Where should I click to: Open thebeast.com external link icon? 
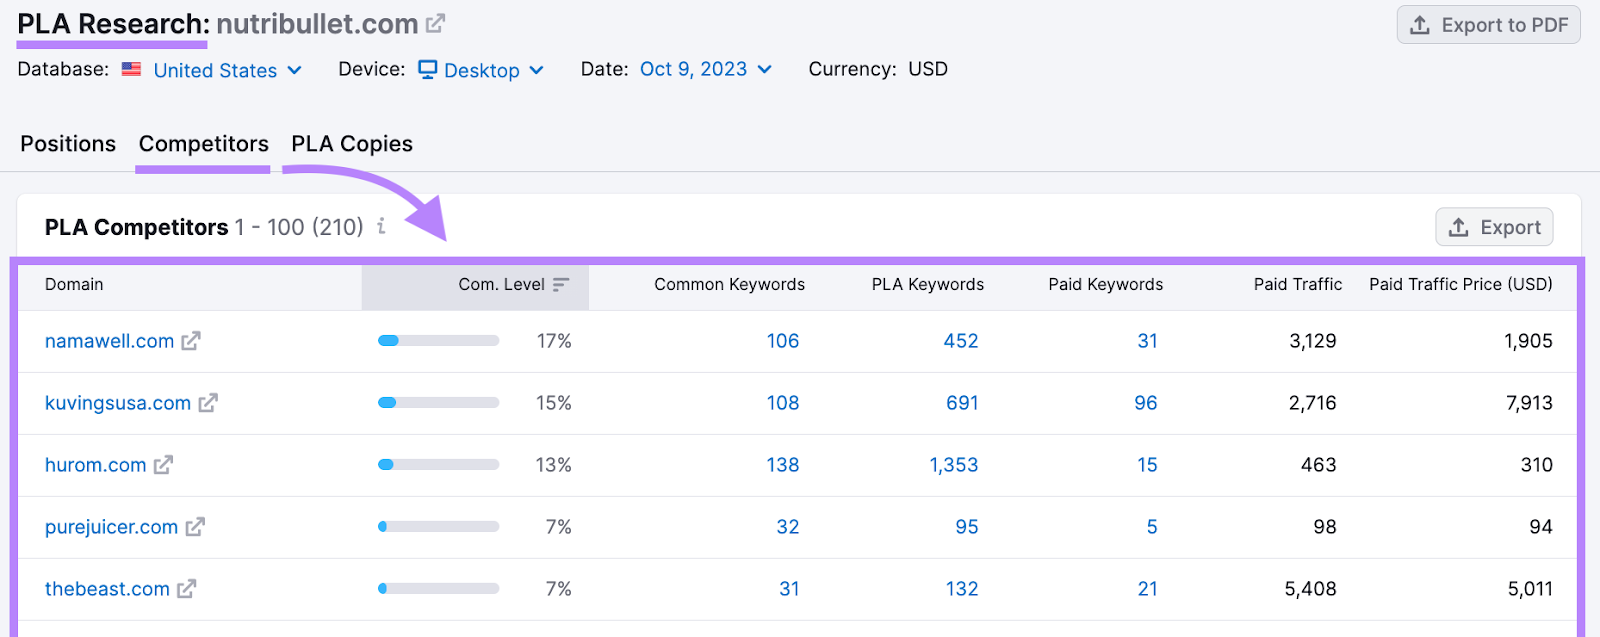187,589
